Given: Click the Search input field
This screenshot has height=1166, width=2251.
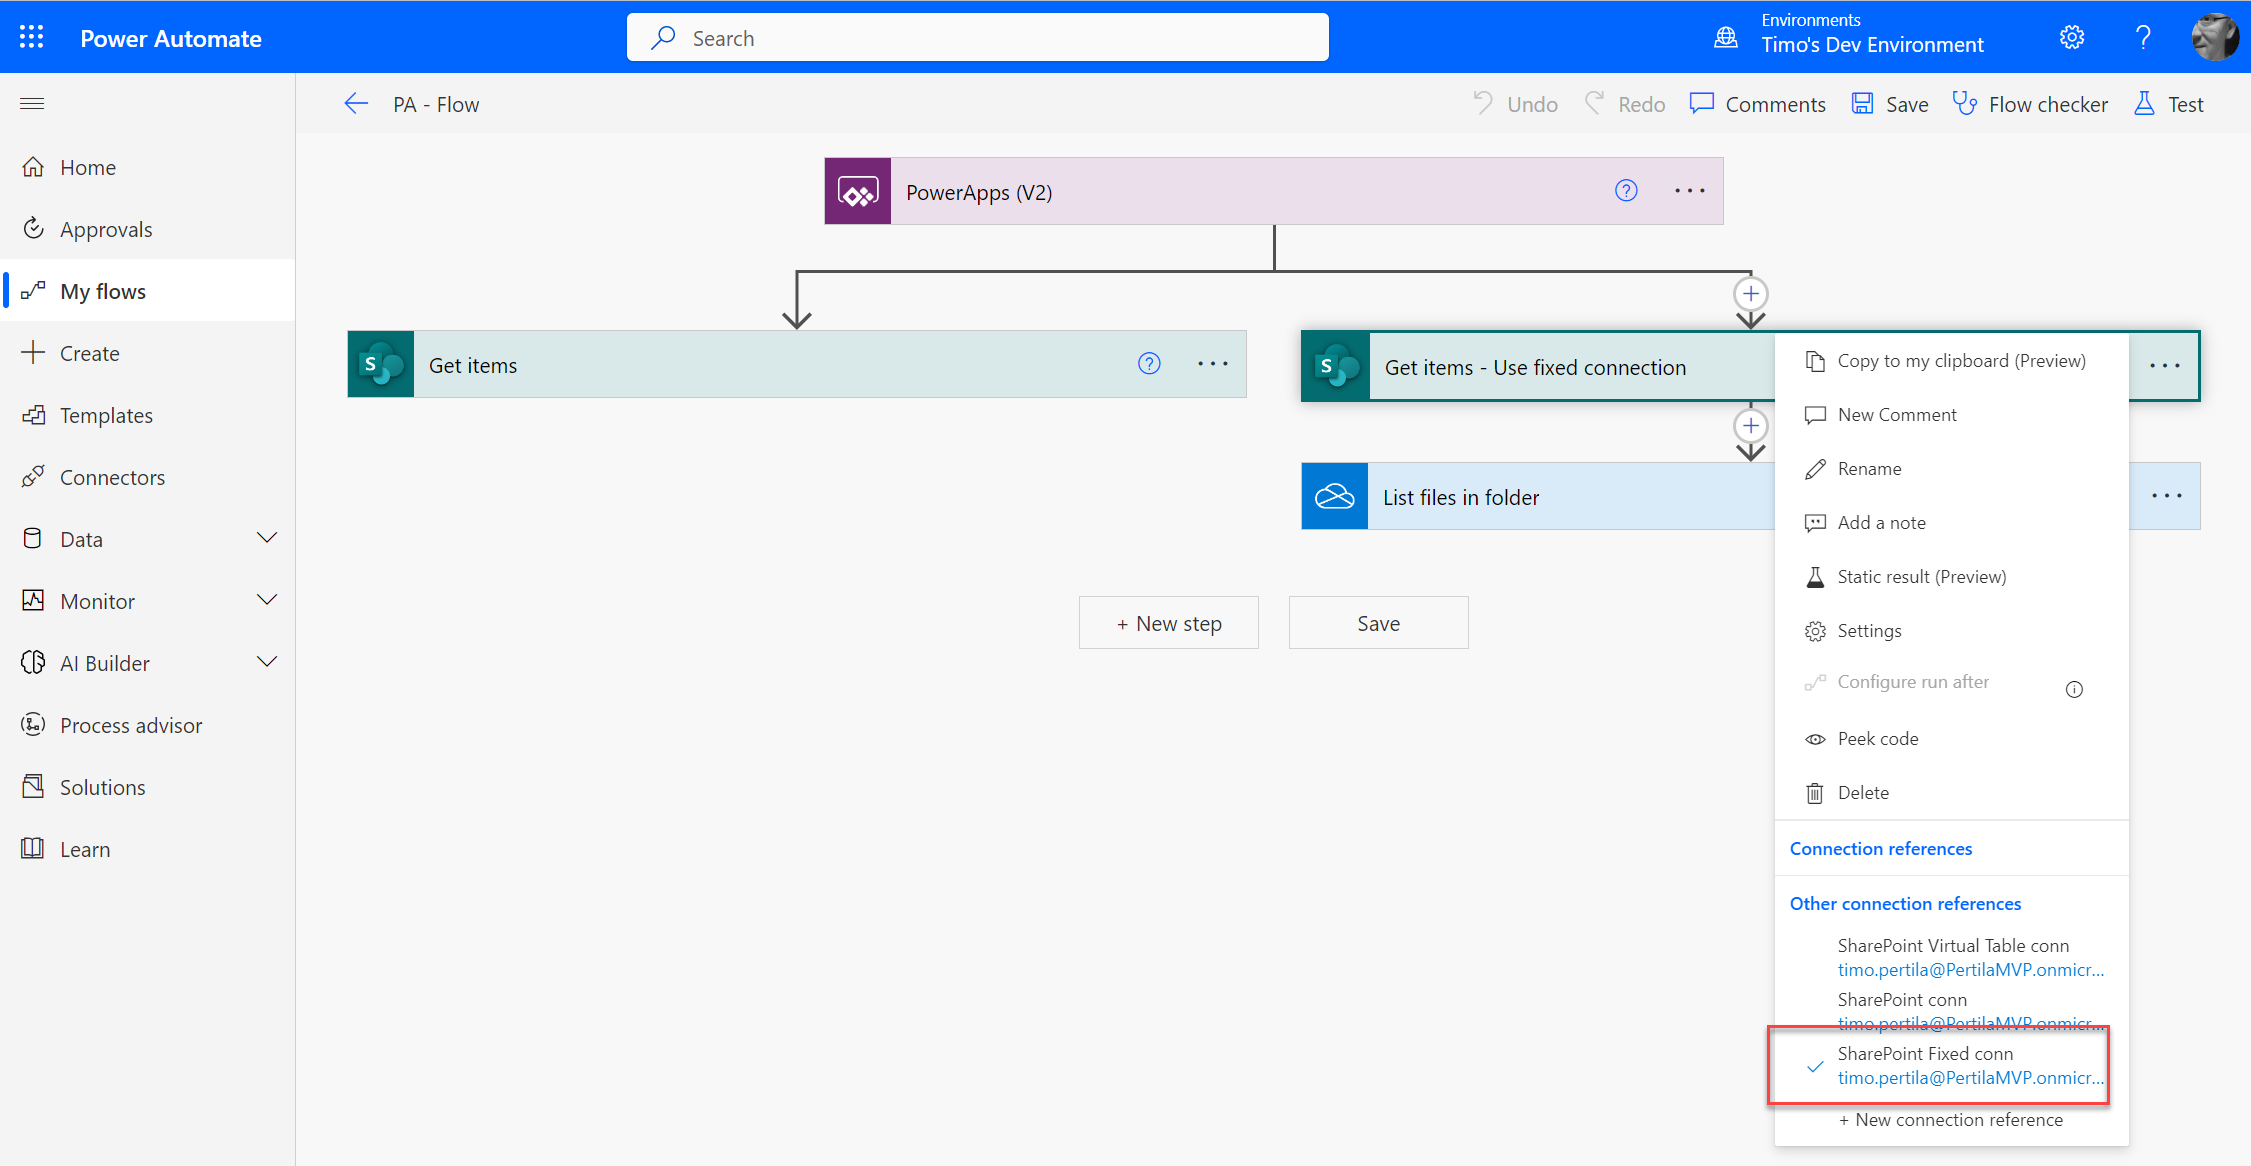Looking at the screenshot, I should tap(977, 38).
